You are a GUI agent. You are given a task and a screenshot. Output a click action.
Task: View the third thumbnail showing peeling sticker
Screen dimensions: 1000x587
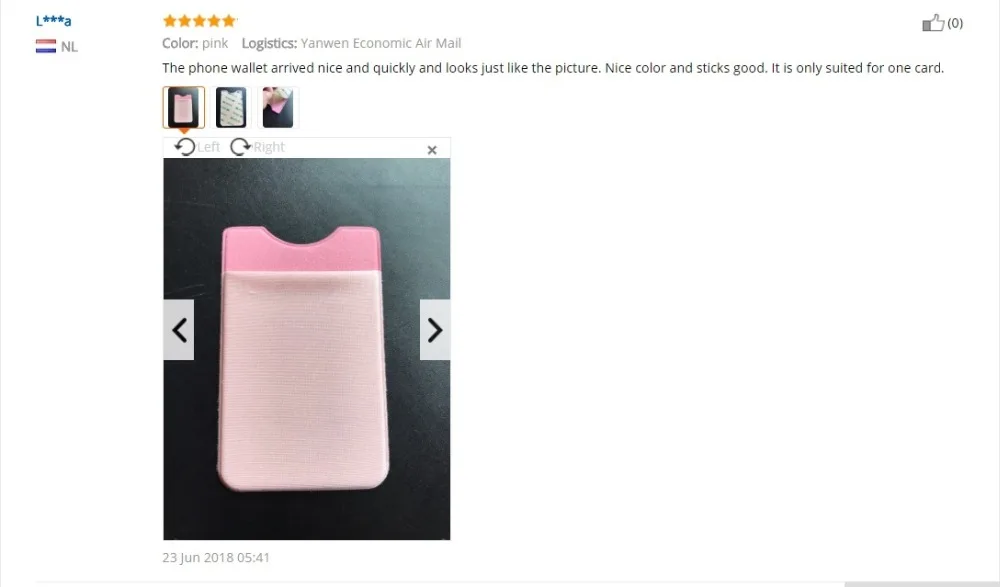point(278,107)
